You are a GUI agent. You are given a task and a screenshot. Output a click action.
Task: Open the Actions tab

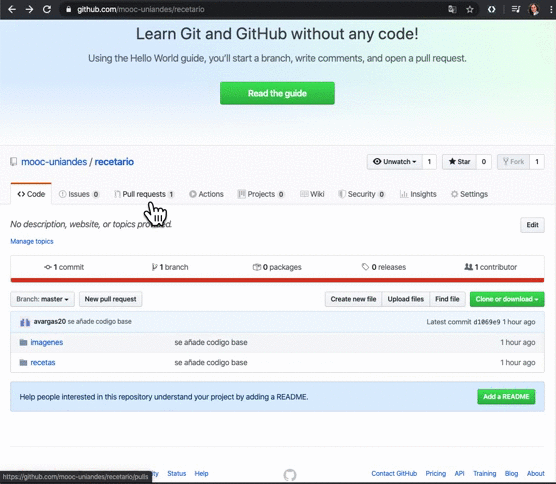point(206,194)
